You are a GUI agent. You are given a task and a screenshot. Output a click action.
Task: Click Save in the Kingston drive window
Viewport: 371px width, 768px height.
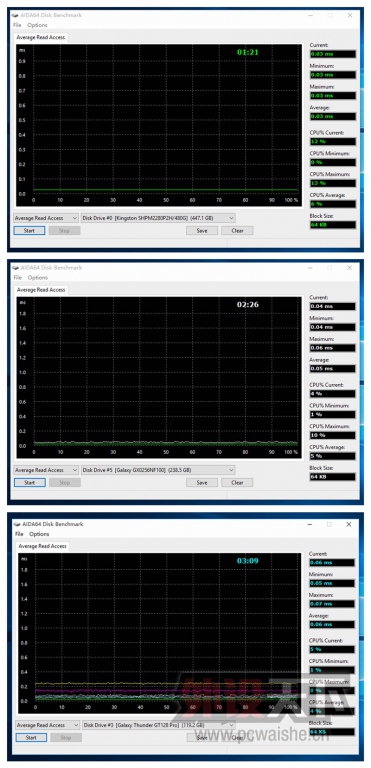202,231
